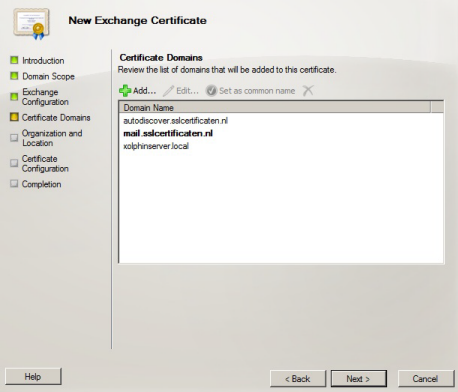Open the Introduction wizard step
Viewport: 458px width, 392px height.
43,61
